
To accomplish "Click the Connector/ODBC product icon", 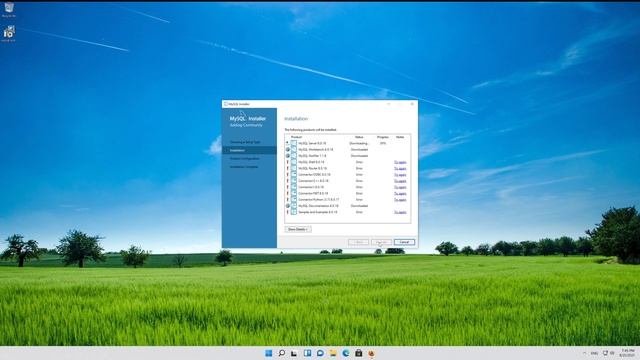I will 293,175.
